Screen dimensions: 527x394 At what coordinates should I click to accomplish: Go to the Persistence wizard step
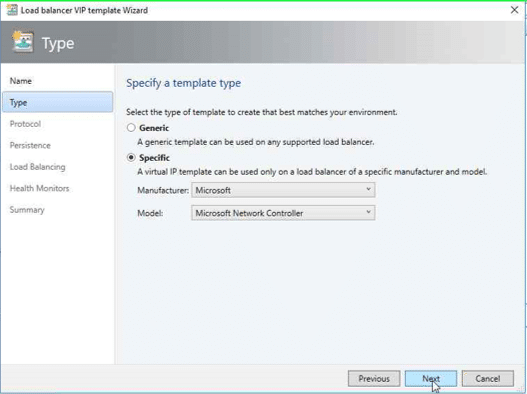pos(30,146)
